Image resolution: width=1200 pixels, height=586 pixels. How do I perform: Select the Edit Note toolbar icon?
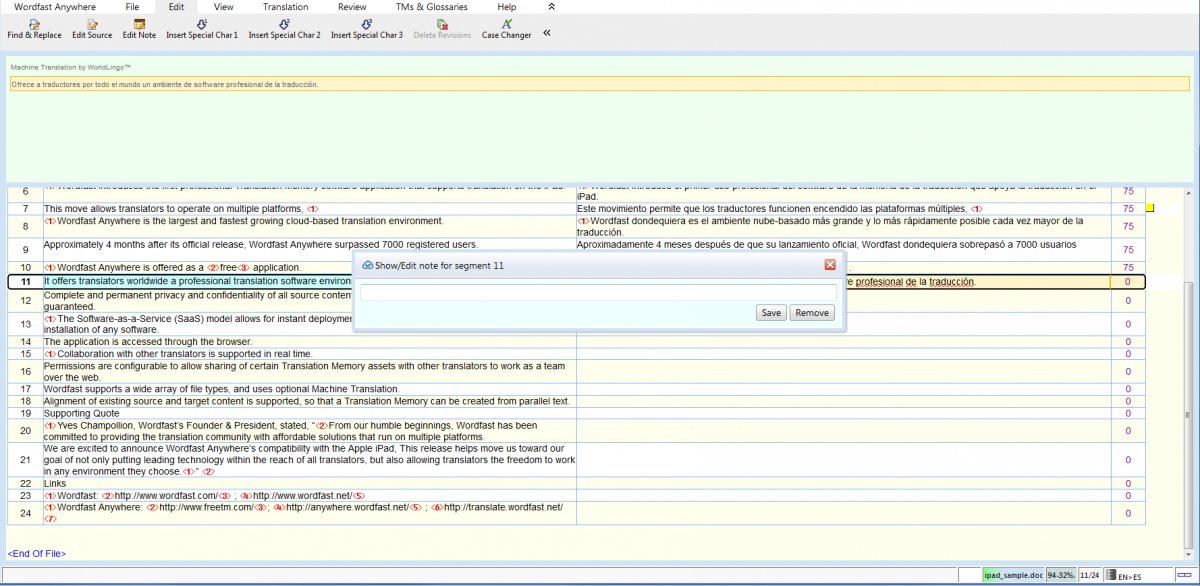click(x=139, y=28)
